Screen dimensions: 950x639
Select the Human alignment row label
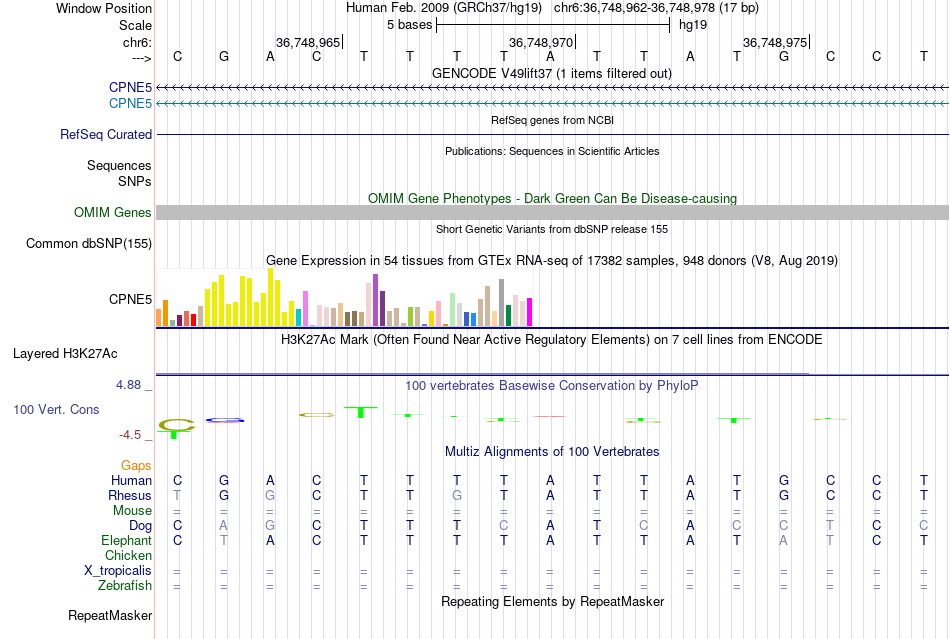coord(131,480)
